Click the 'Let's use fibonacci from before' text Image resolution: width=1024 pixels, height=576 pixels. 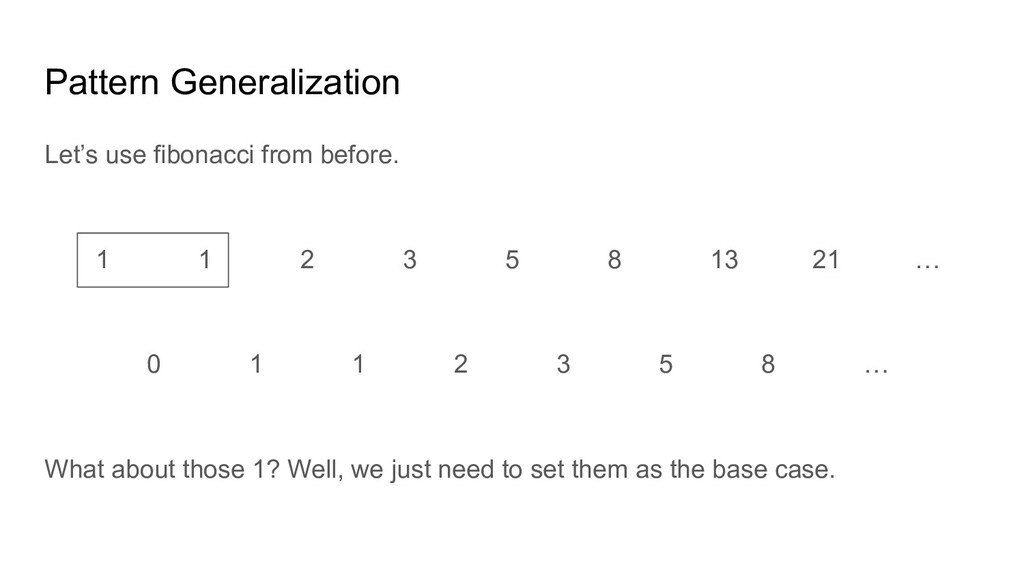click(x=221, y=155)
